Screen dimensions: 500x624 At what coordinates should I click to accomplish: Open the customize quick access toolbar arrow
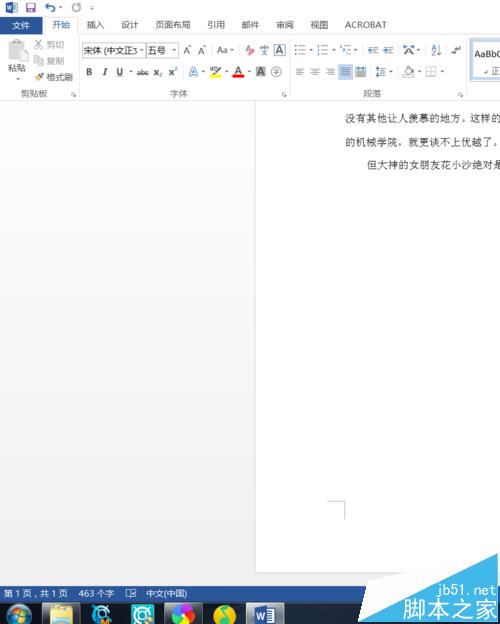(x=92, y=8)
